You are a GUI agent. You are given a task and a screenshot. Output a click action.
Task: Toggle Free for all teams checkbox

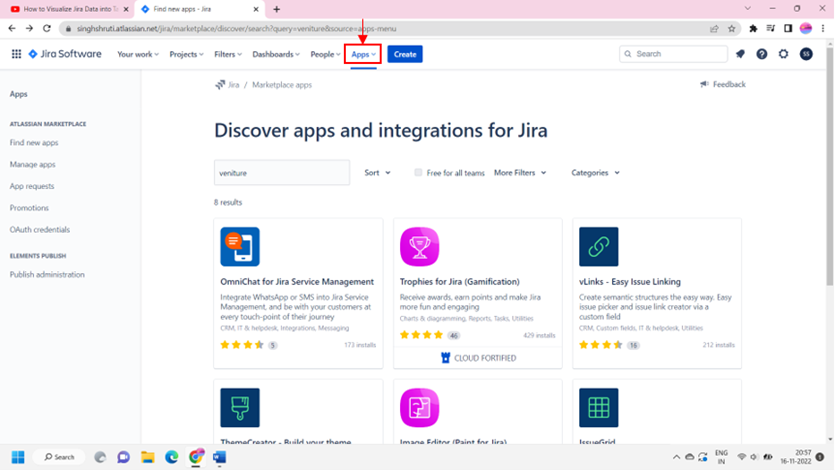coord(418,172)
